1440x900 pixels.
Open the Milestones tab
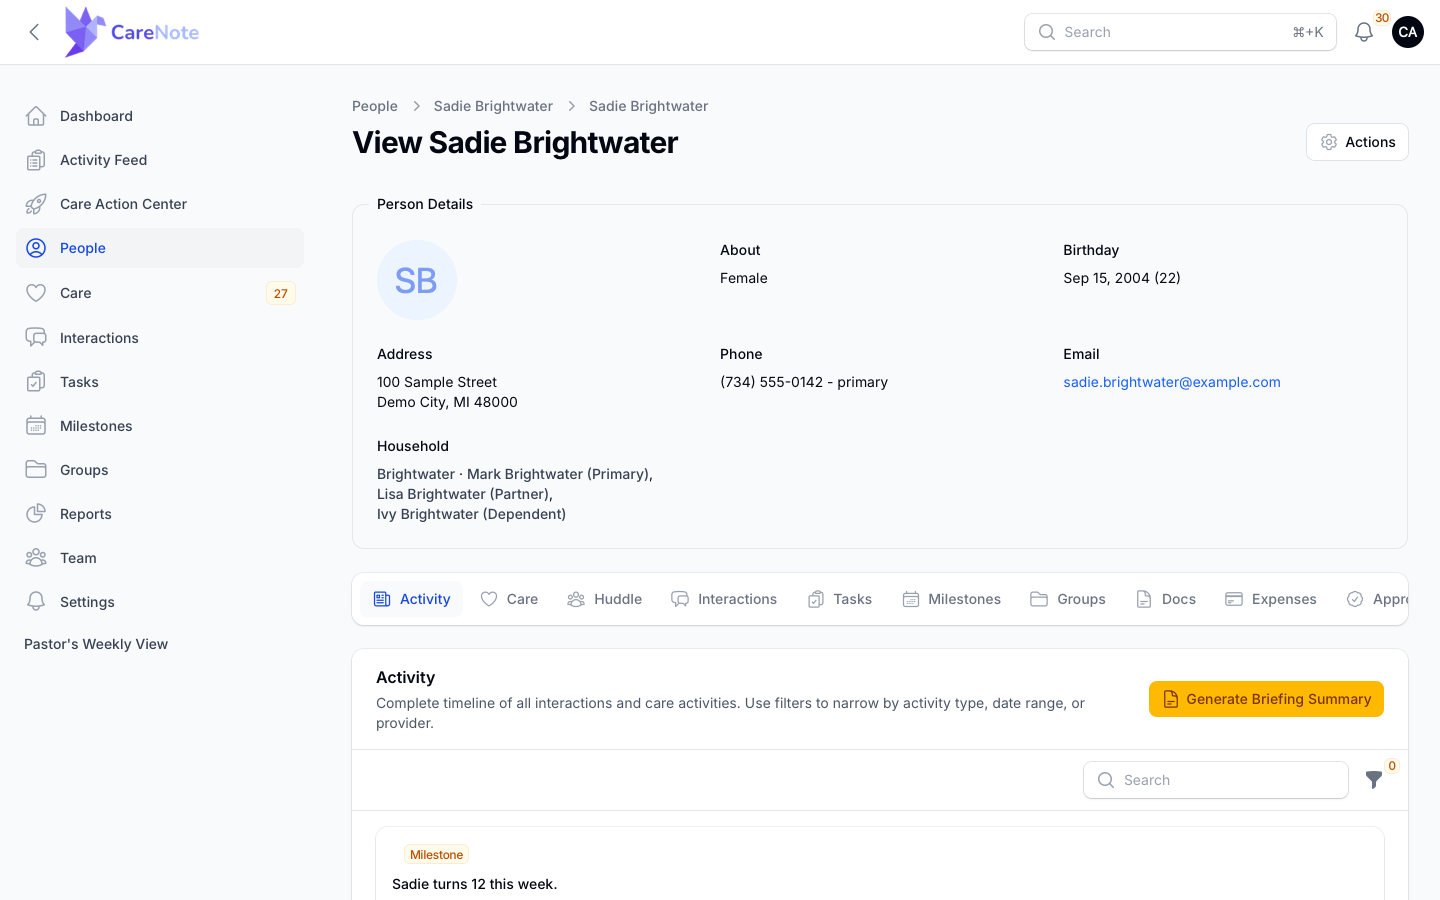[951, 599]
